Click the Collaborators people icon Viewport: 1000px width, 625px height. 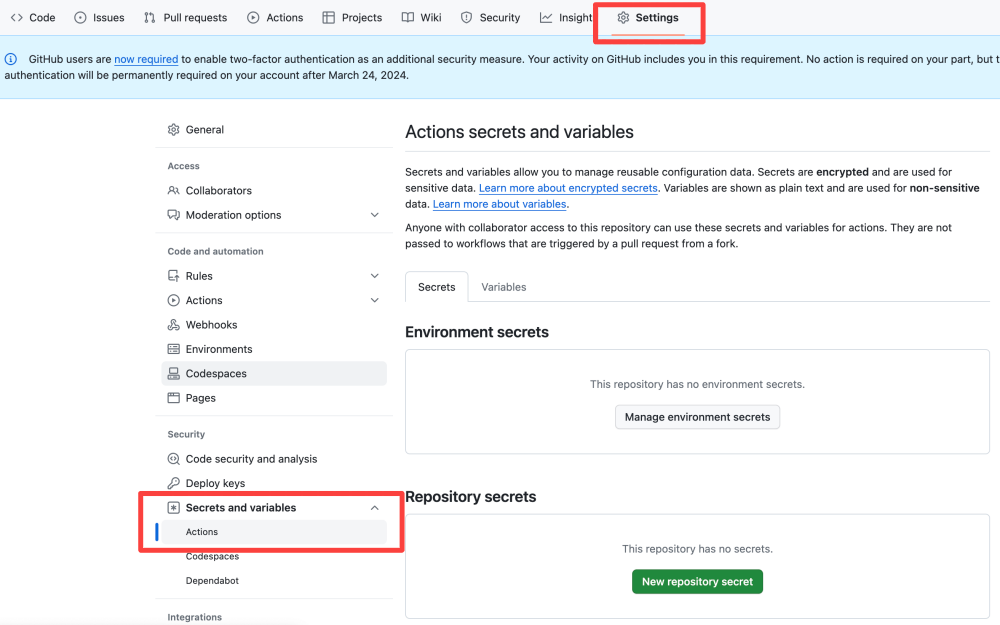173,191
